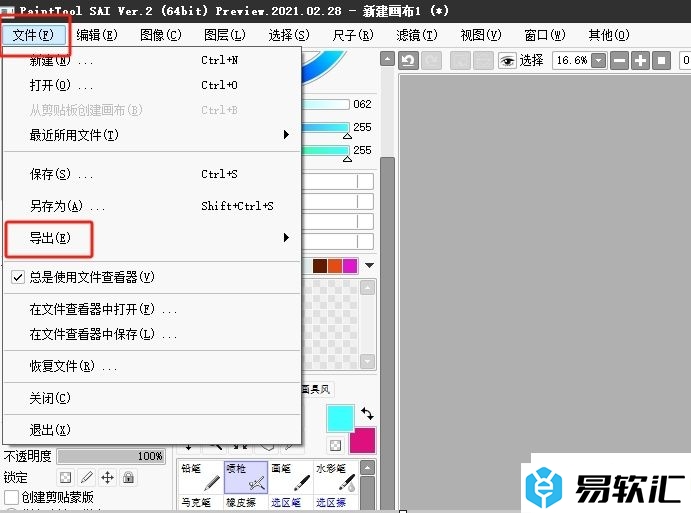Click the Undo arrow toolbar icon

[x=409, y=60]
